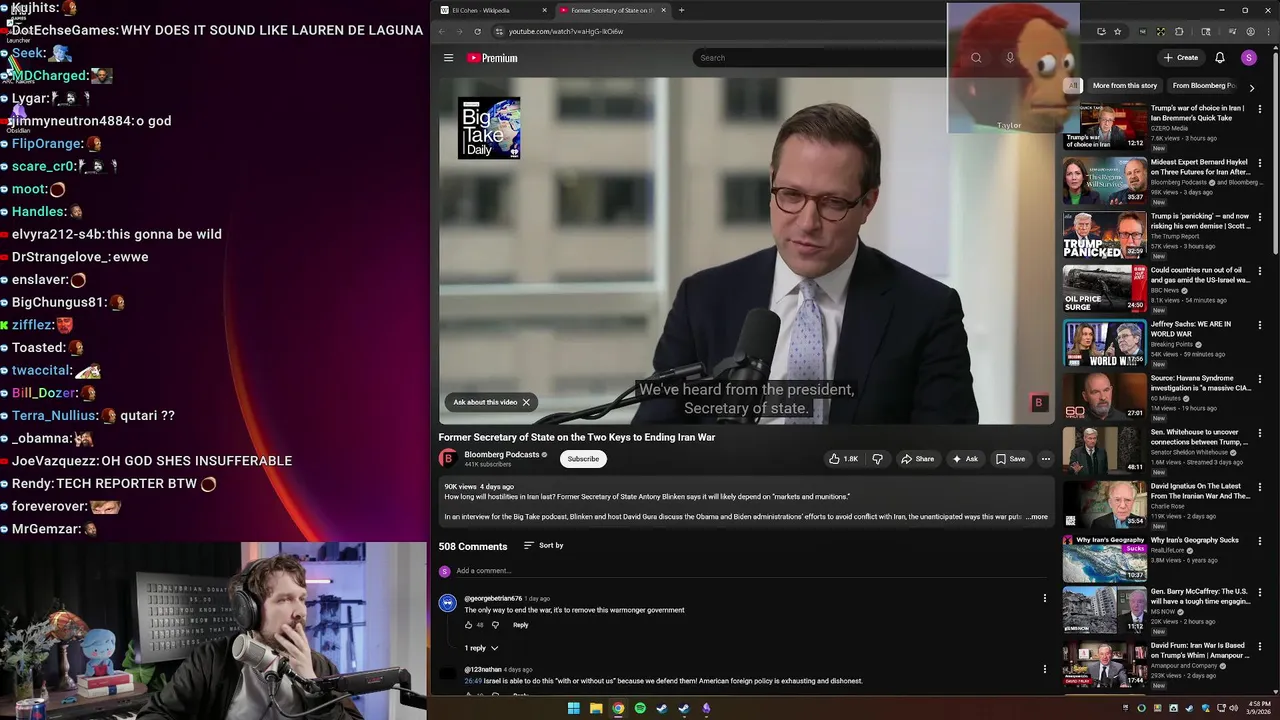This screenshot has height=720, width=1280.
Task: Close the Eli Cohen Wikipedia tab
Action: (545, 10)
